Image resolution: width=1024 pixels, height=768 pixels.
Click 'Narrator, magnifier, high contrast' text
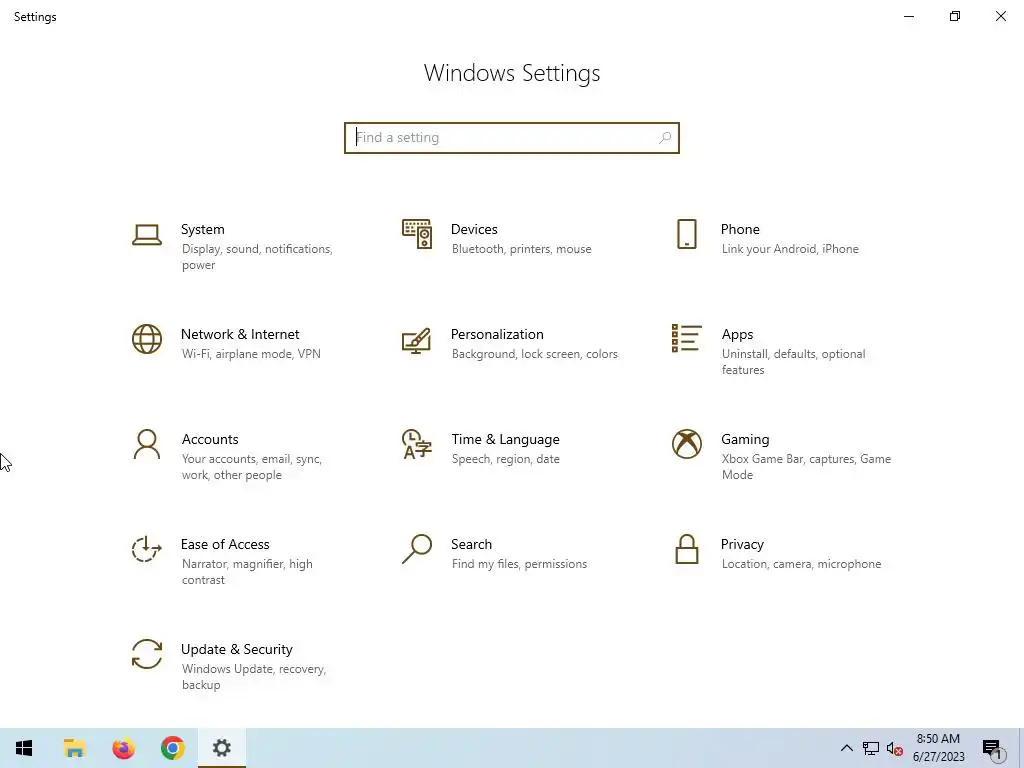(x=247, y=572)
